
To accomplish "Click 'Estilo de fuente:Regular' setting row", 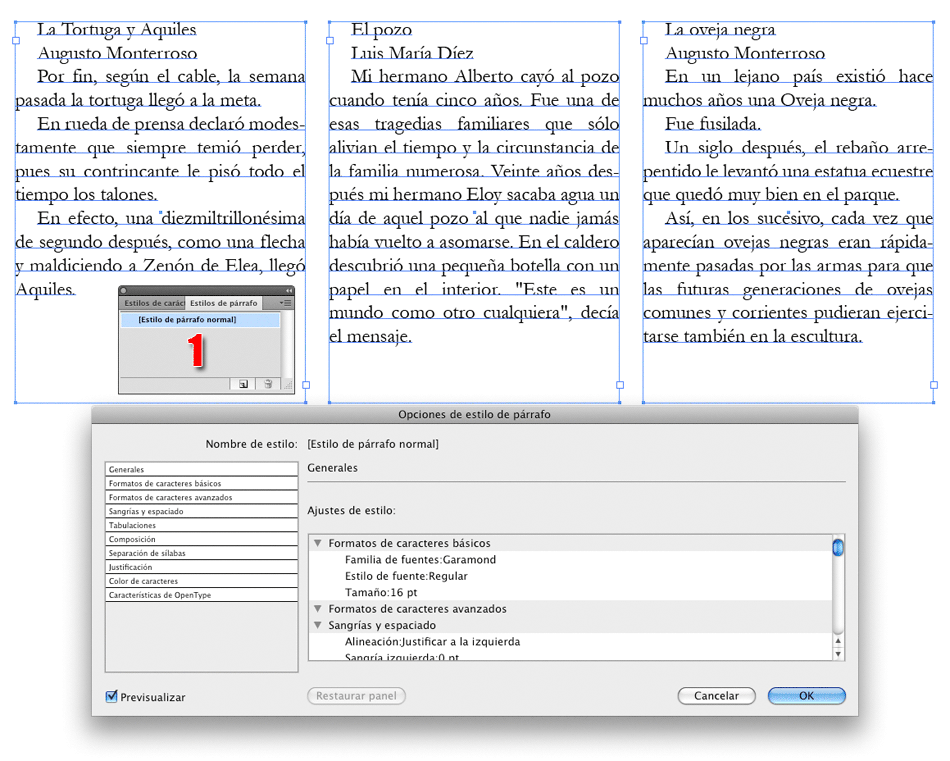I will (x=571, y=576).
